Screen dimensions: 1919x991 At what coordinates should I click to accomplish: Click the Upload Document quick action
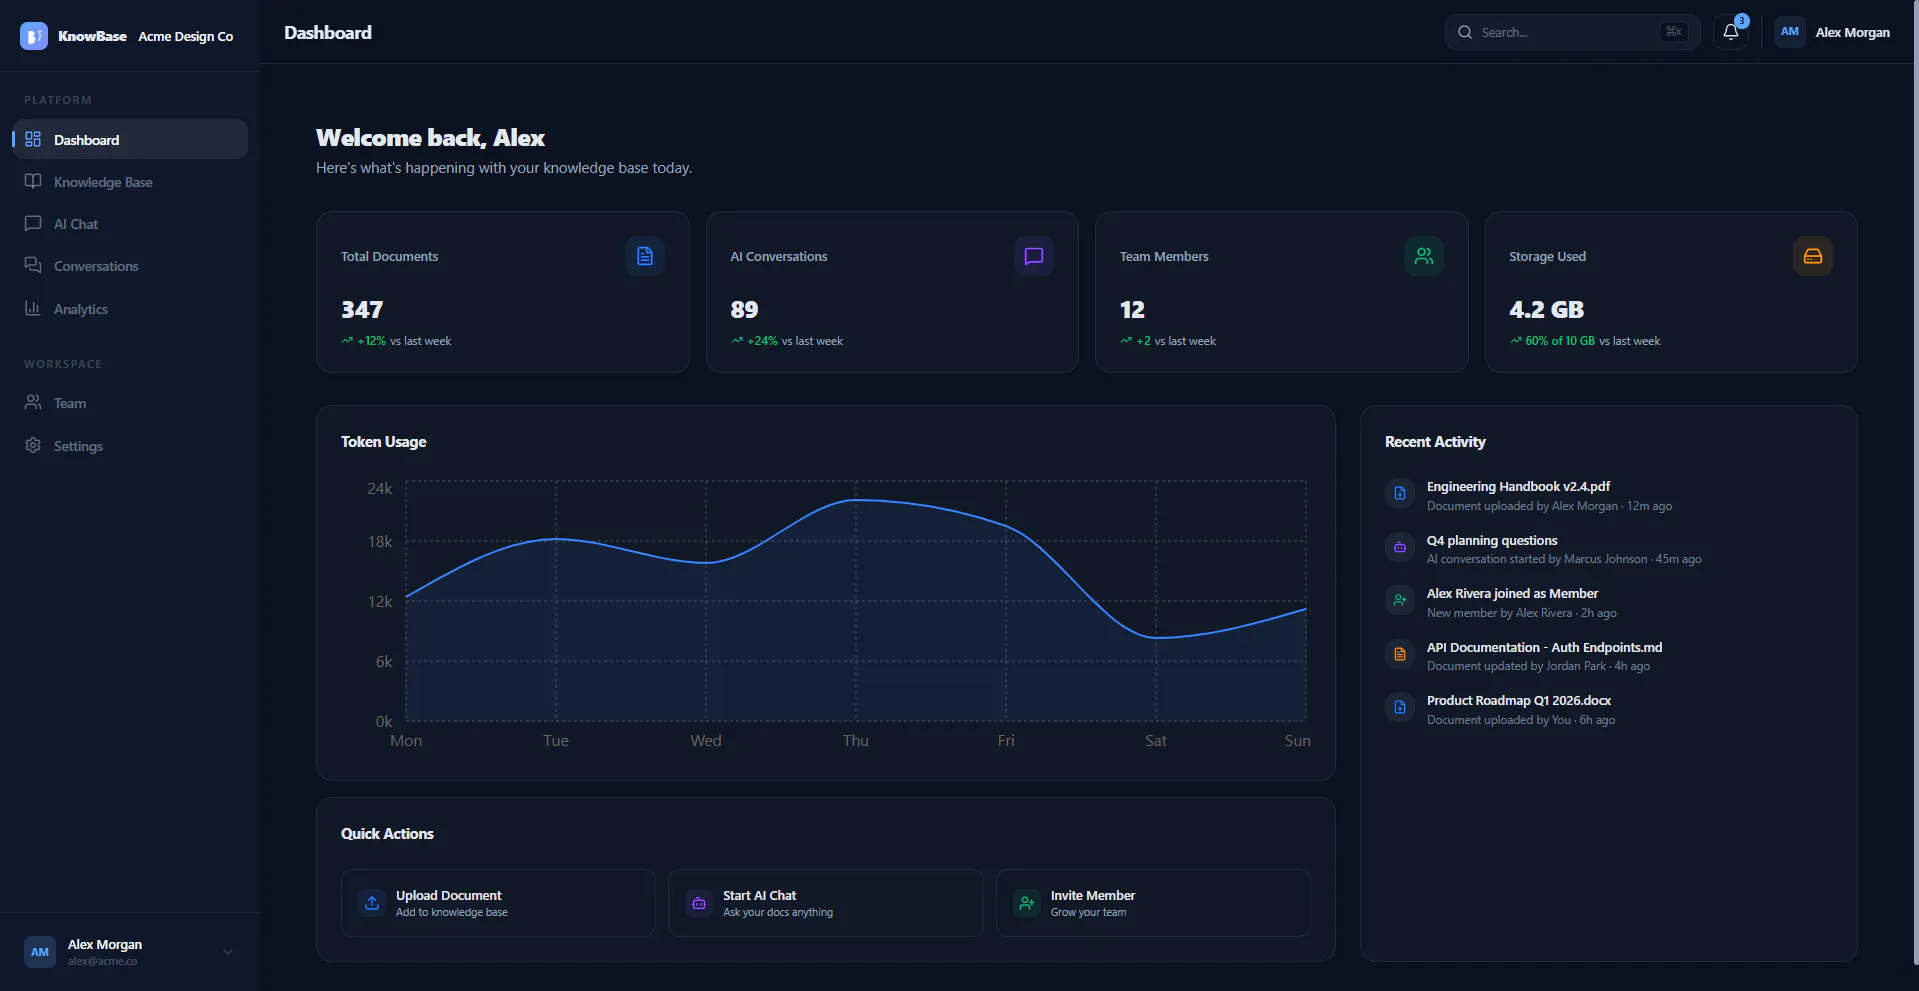(x=498, y=903)
